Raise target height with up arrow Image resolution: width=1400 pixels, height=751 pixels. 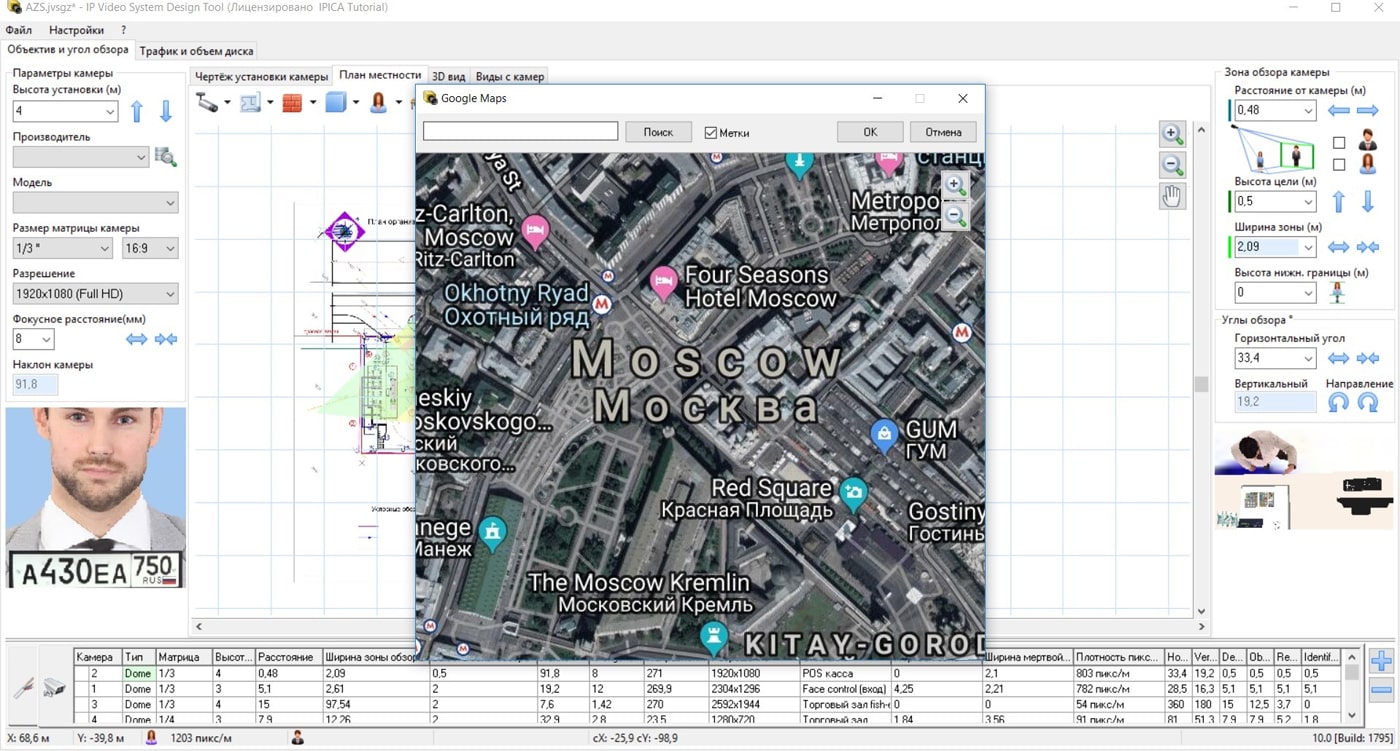pos(1339,201)
